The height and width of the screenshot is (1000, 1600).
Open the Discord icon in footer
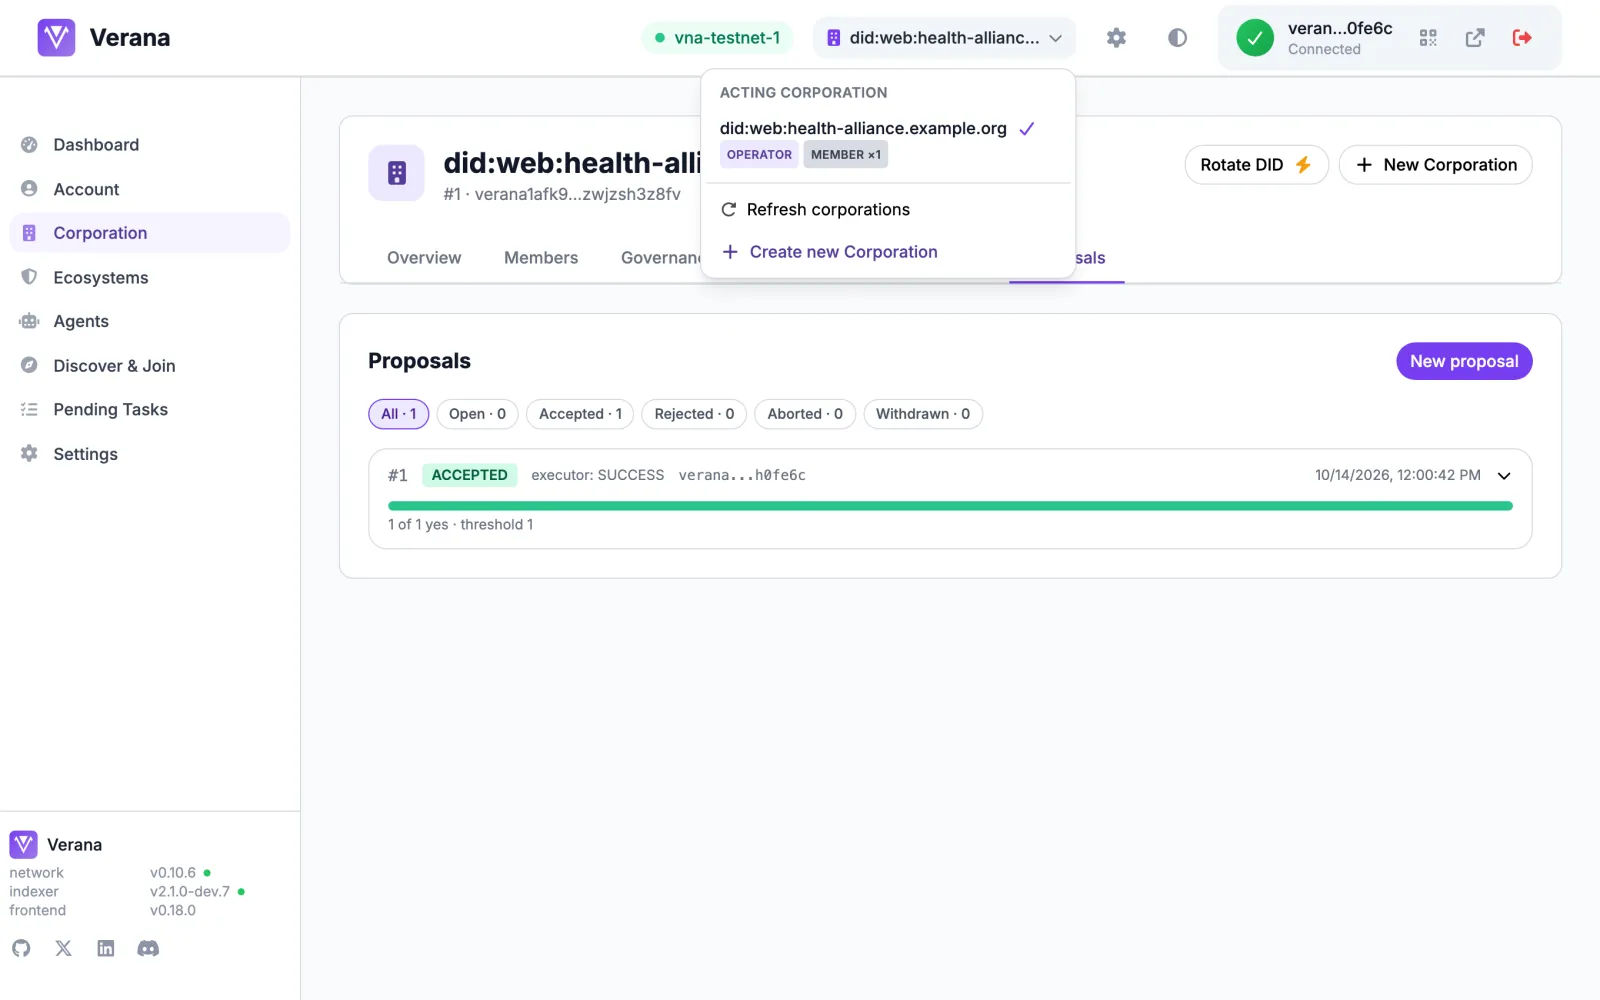pyautogui.click(x=148, y=948)
